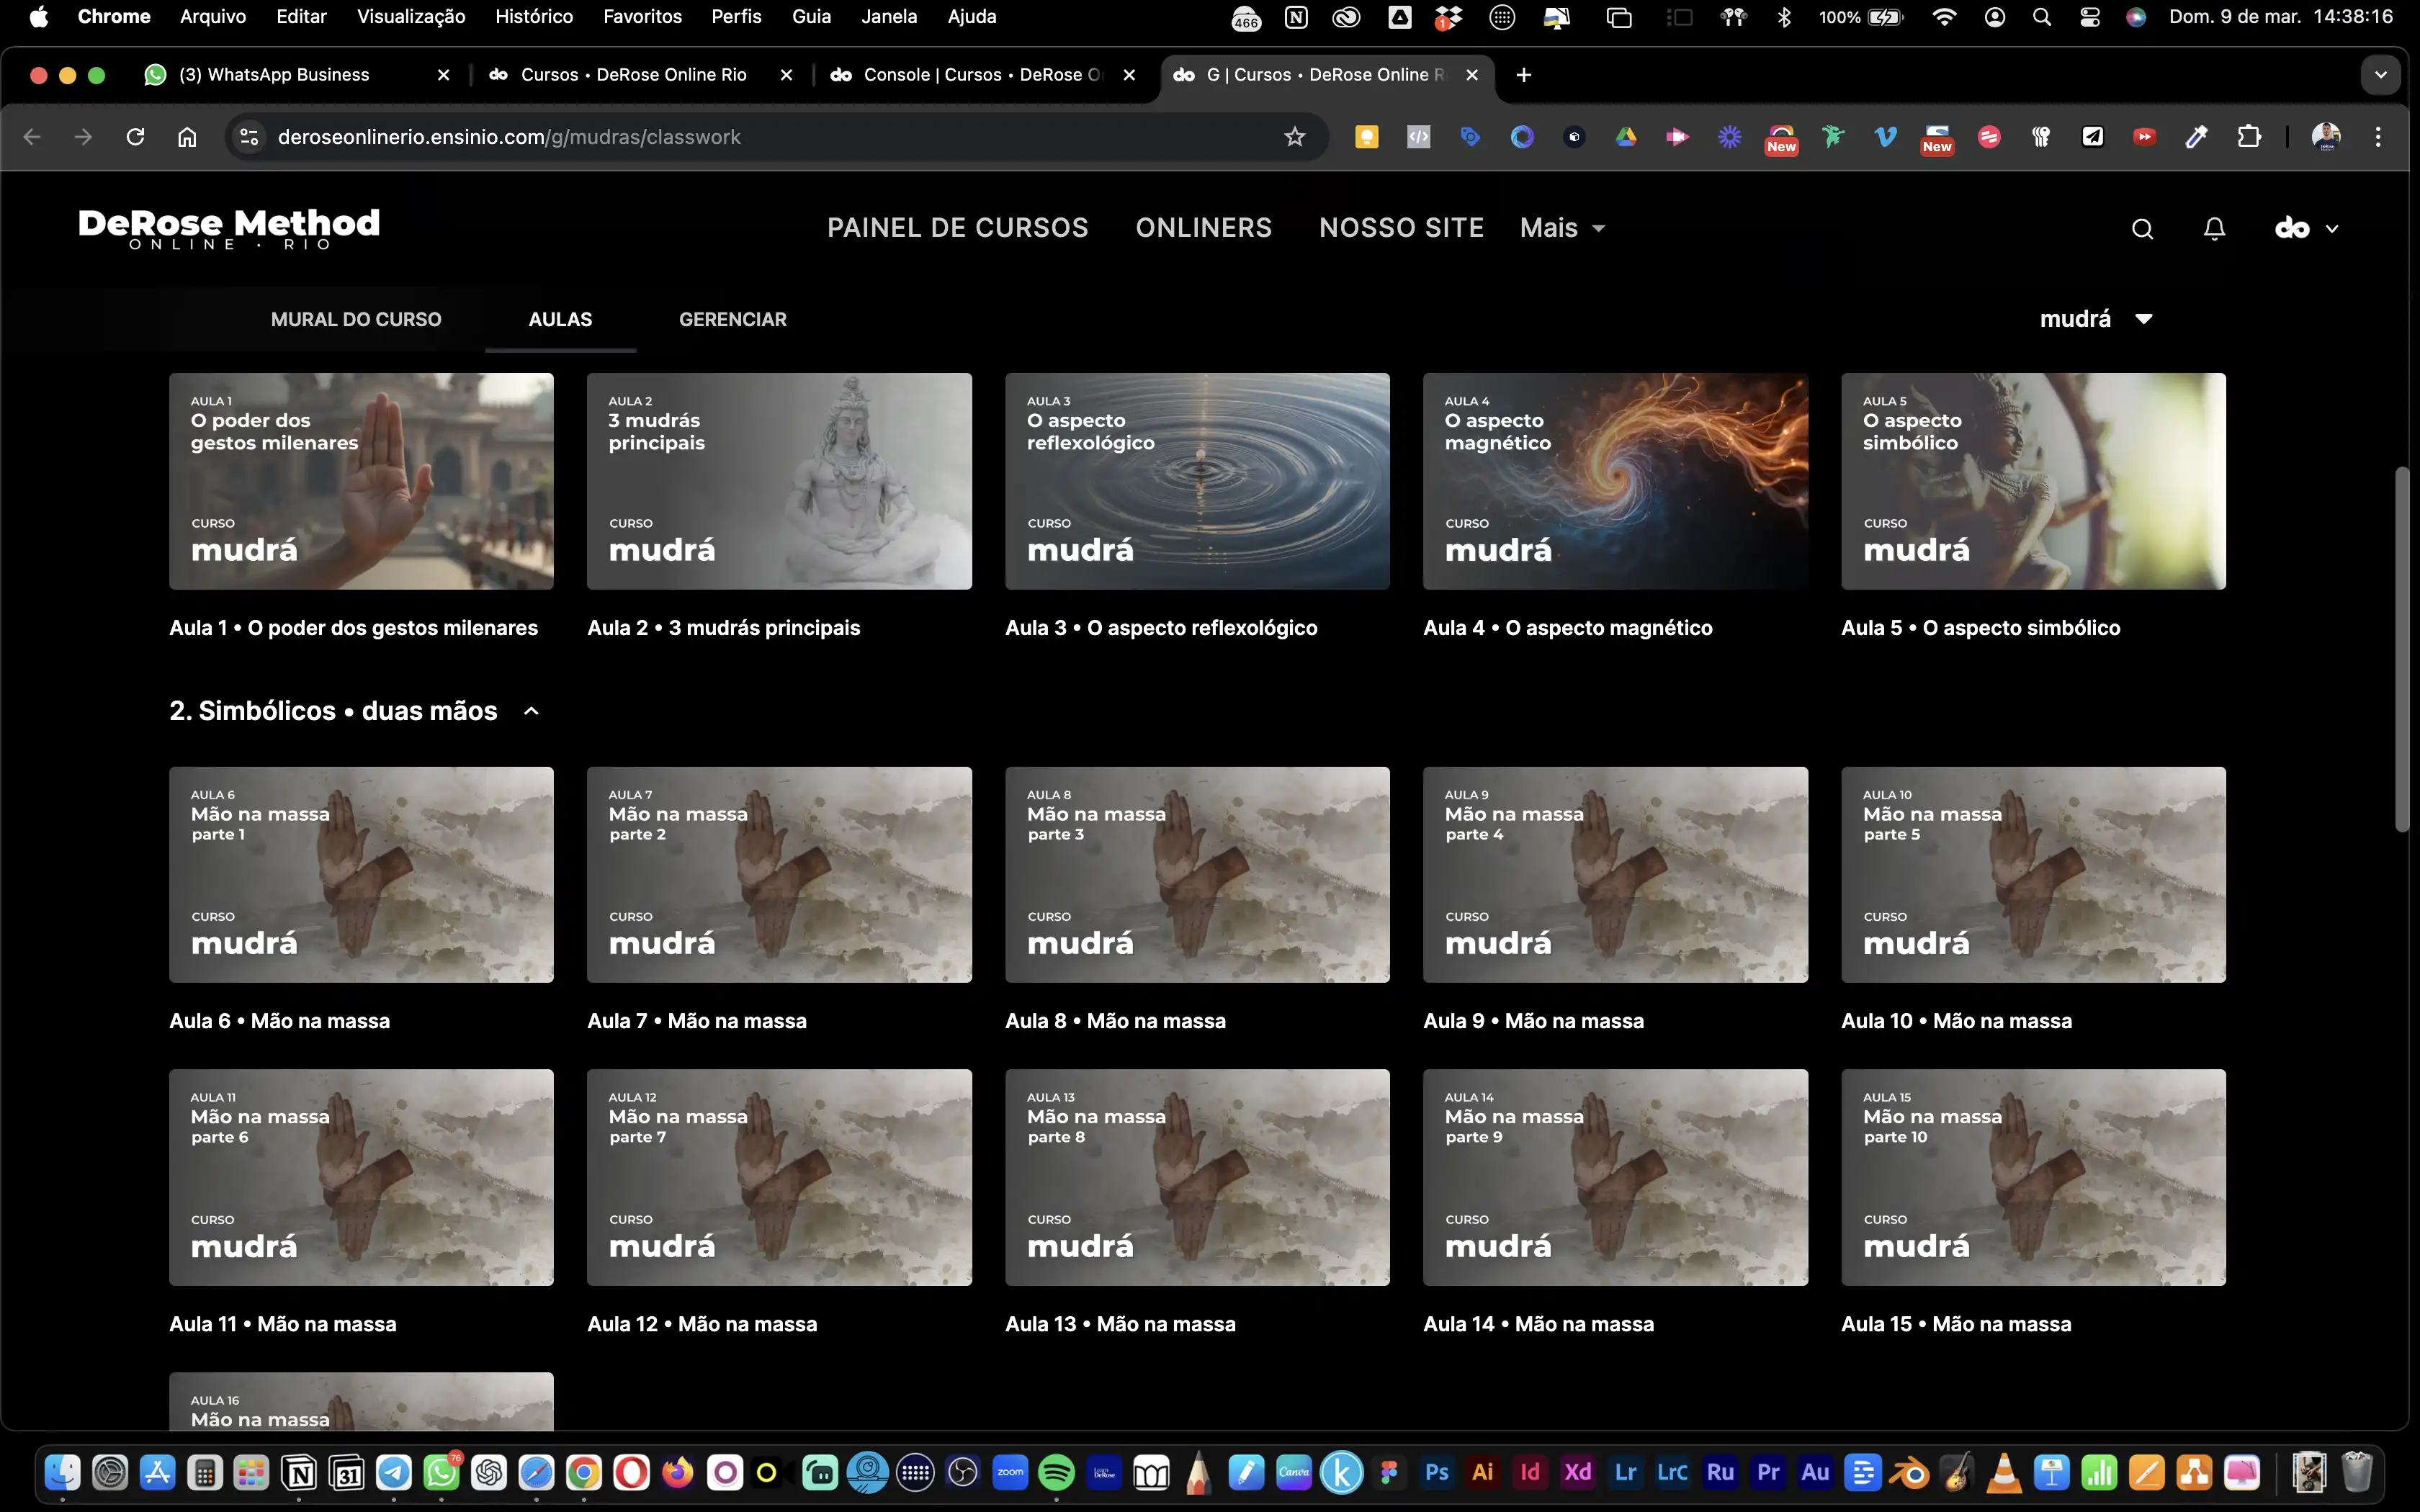Image resolution: width=2420 pixels, height=1512 pixels.
Task: Open Aula 4 O aspecto magnético thumbnail
Action: point(1614,481)
